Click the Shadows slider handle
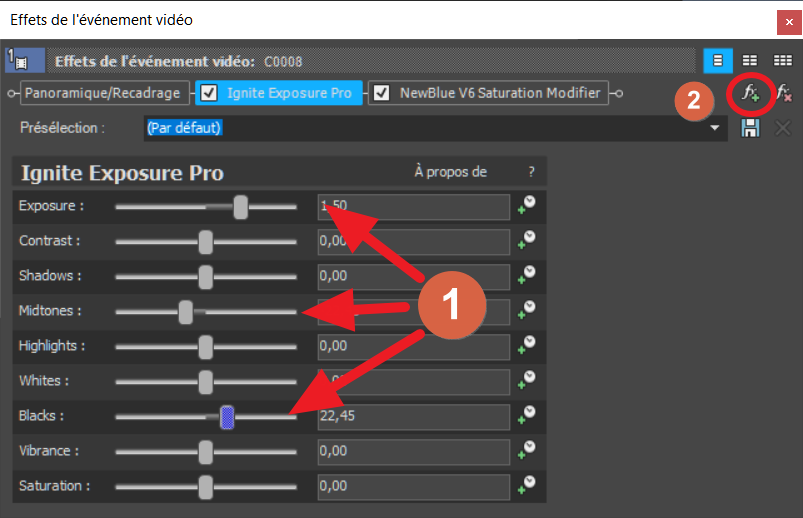This screenshot has width=803, height=518. [206, 277]
